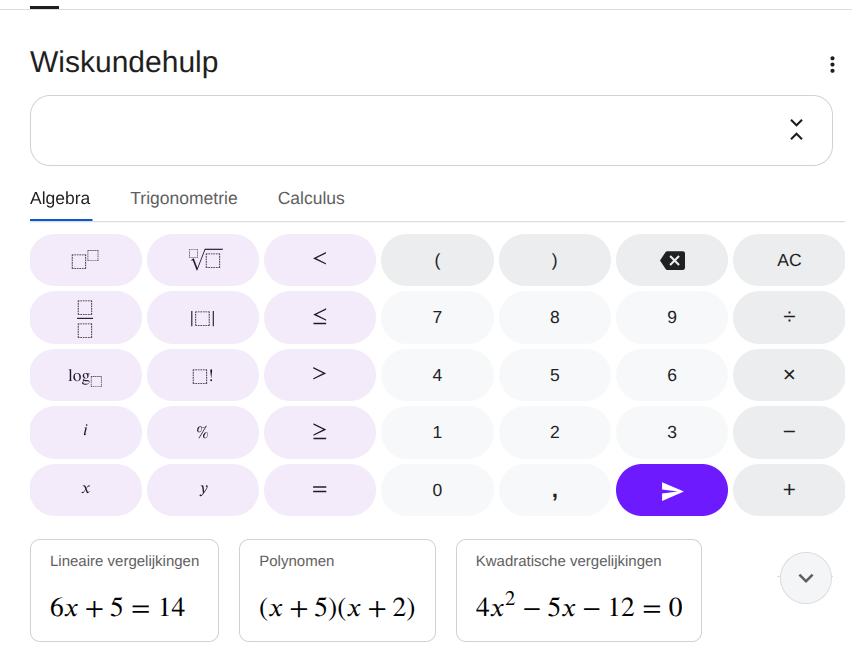
Task: Open the Calculus tab
Action: tap(311, 198)
